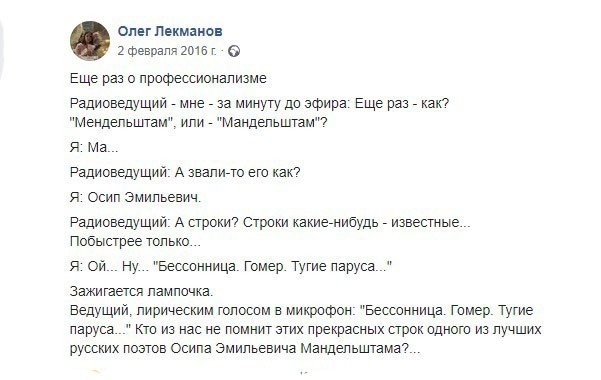Click the short line Я: Ма...

(94, 147)
